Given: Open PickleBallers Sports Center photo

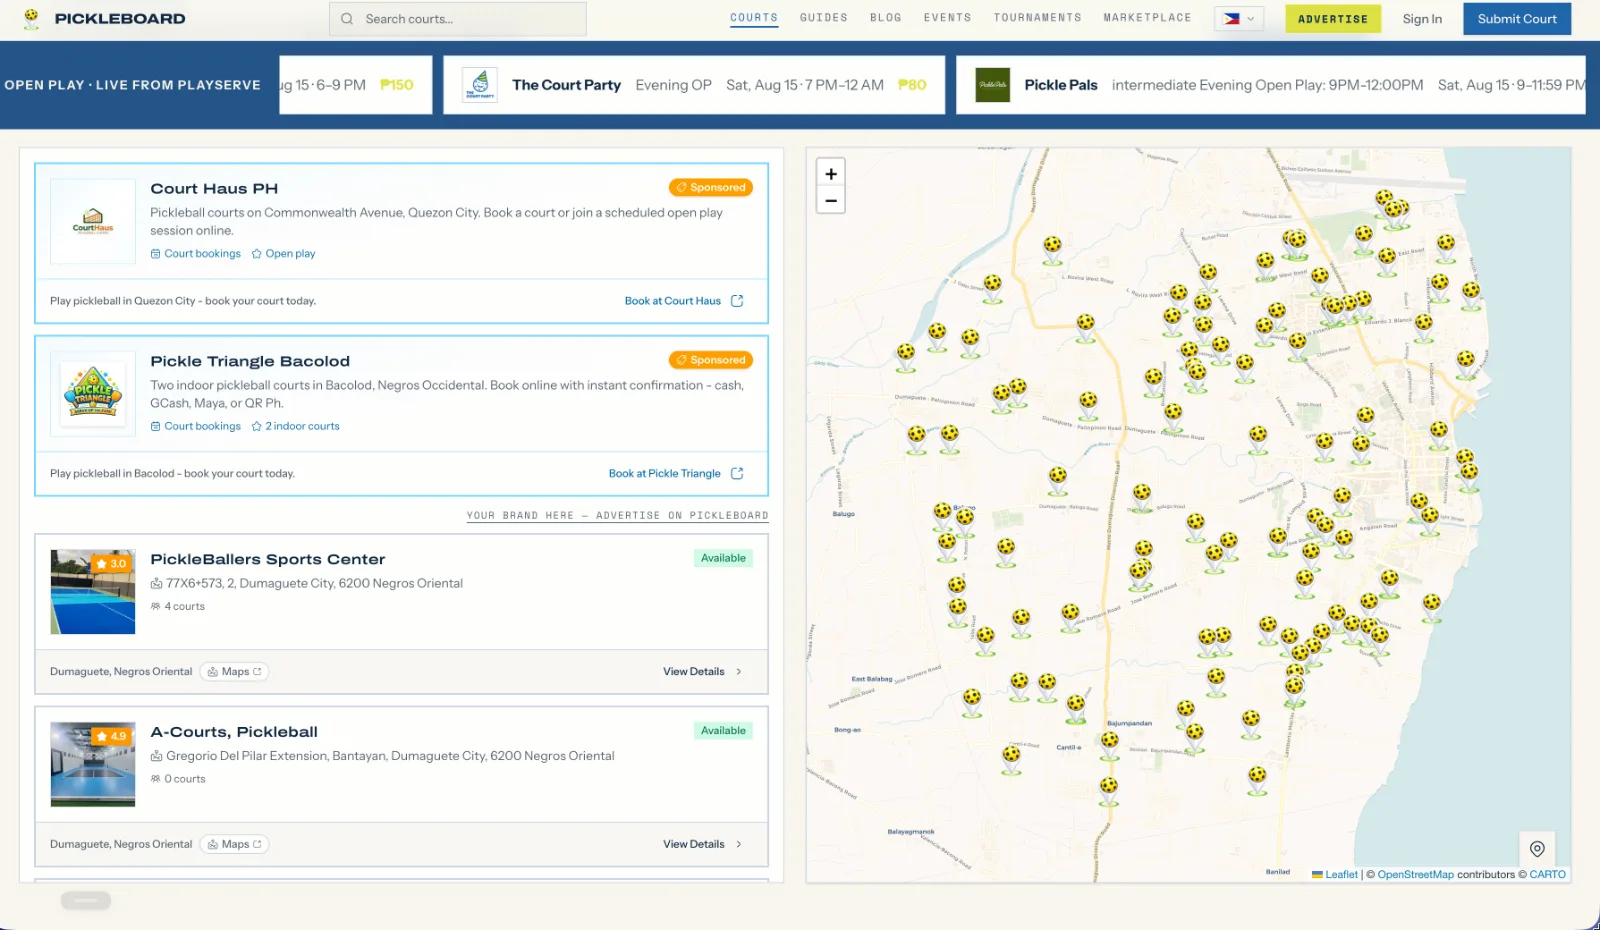Looking at the screenshot, I should pos(93,592).
